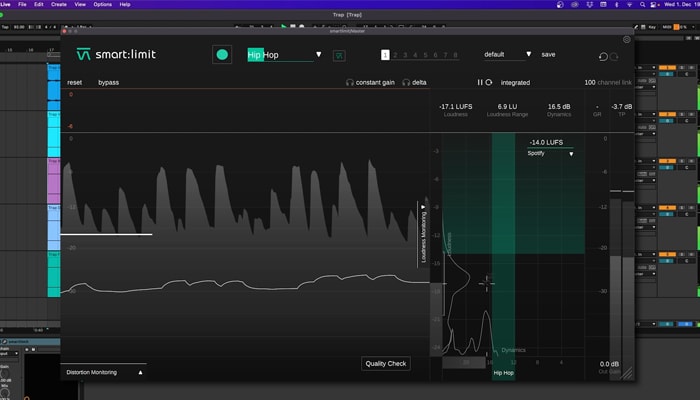Click the redo arrow icon
Image resolution: width=700 pixels, height=400 pixels.
point(615,57)
